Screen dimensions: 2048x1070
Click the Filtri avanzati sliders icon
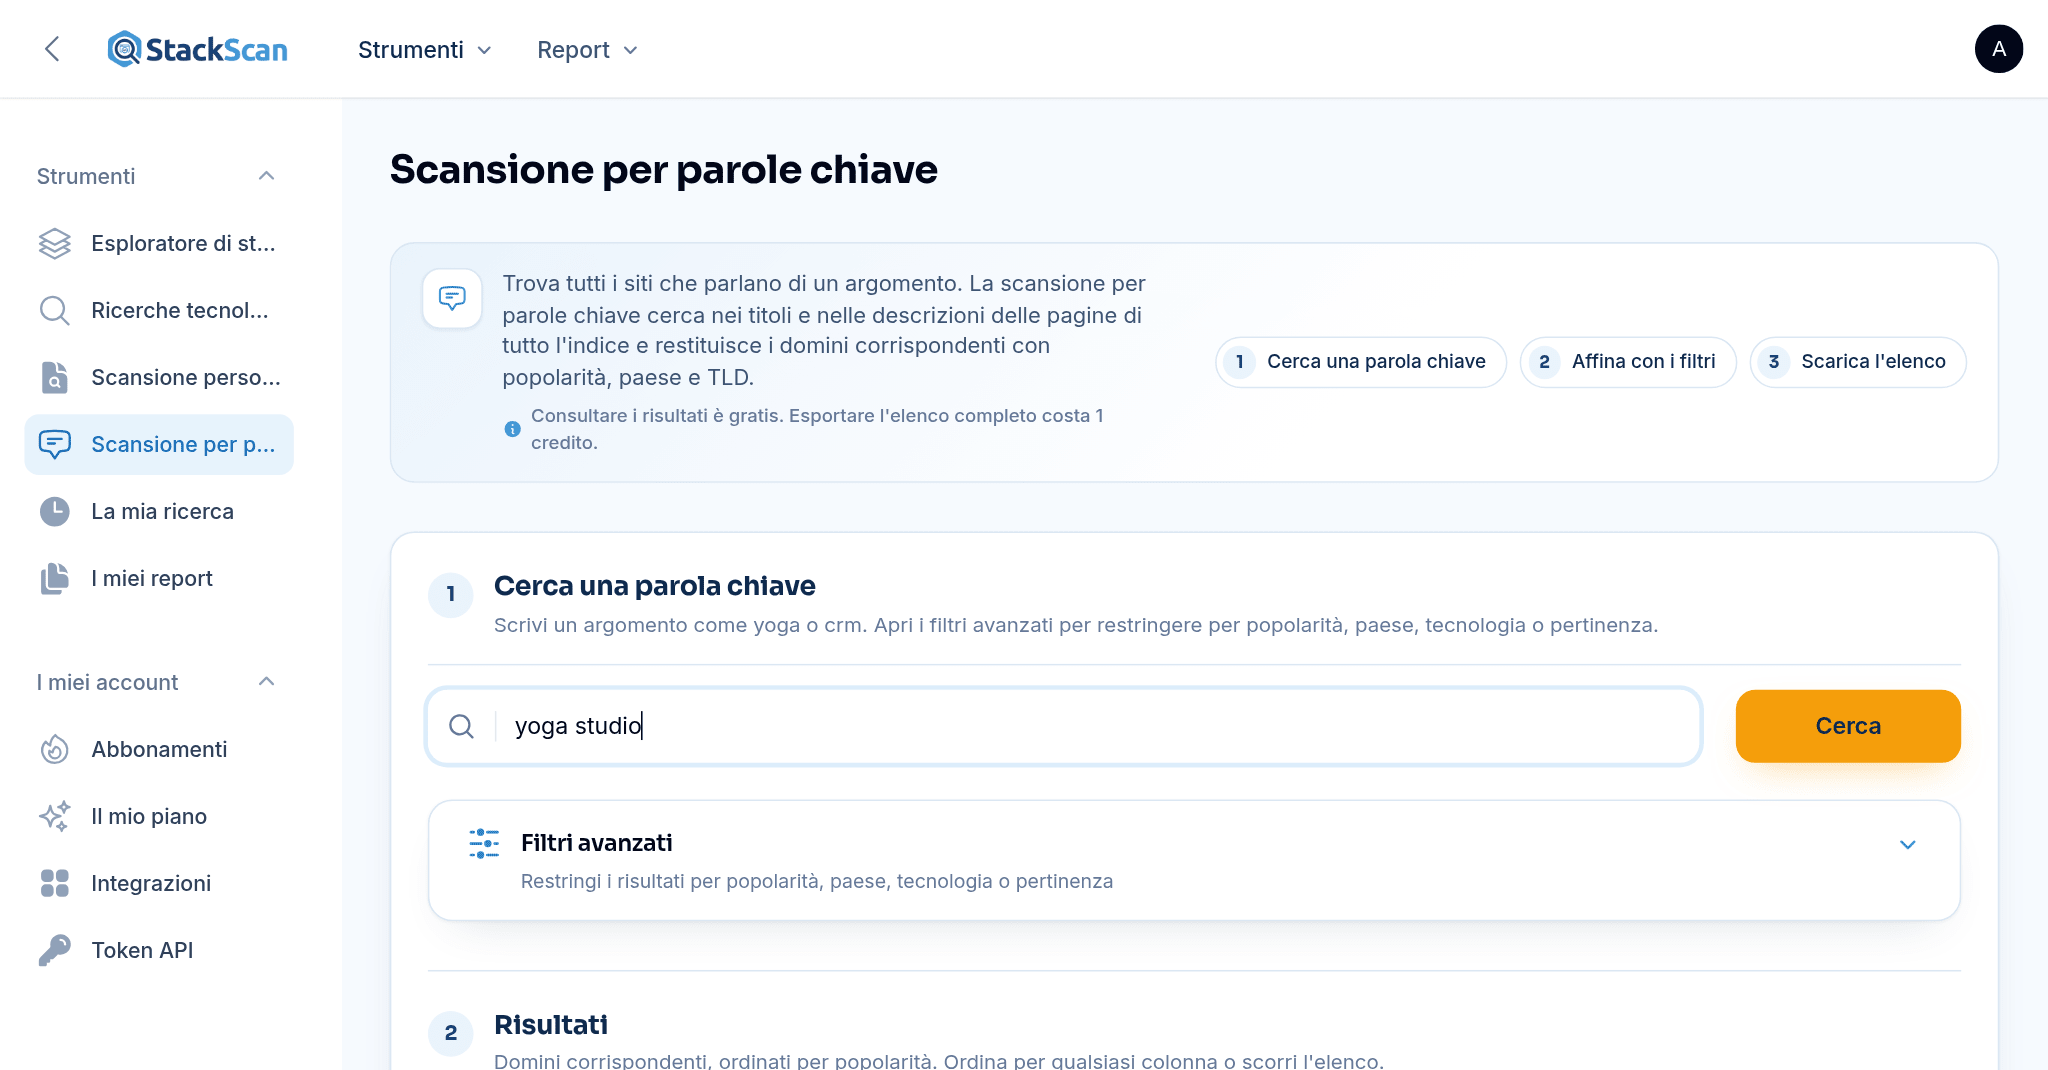pos(484,843)
